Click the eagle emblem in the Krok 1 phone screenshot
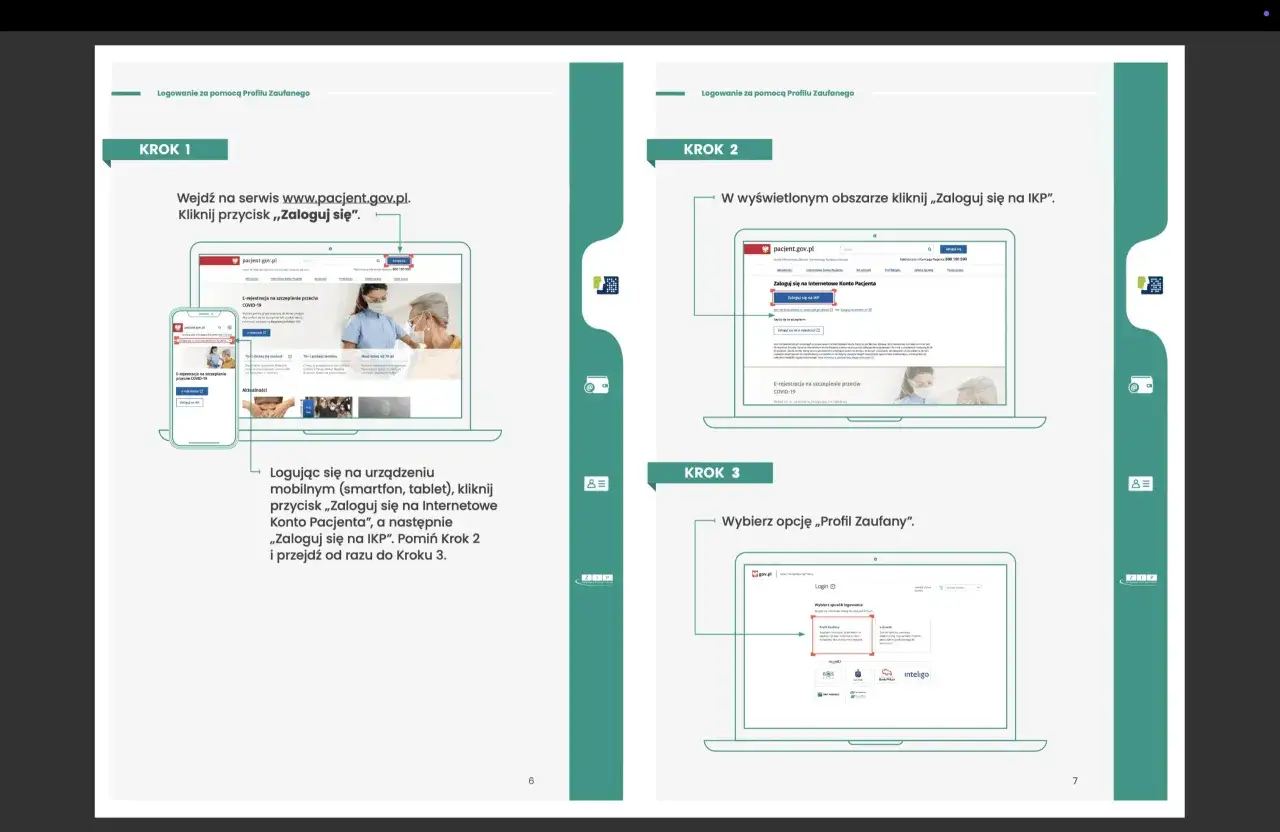The image size is (1280, 832). point(179,326)
